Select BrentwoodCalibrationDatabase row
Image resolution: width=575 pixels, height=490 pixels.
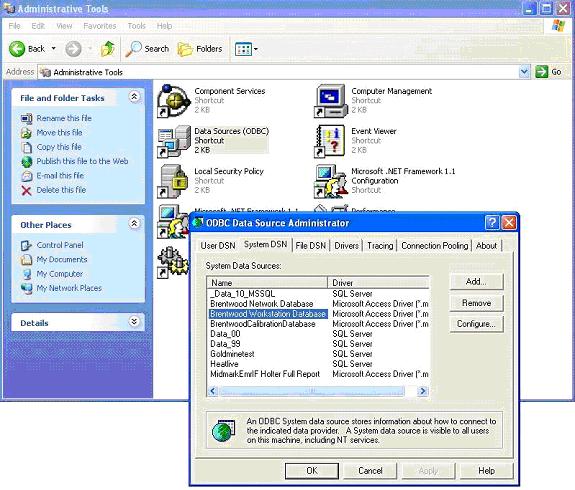pos(318,324)
